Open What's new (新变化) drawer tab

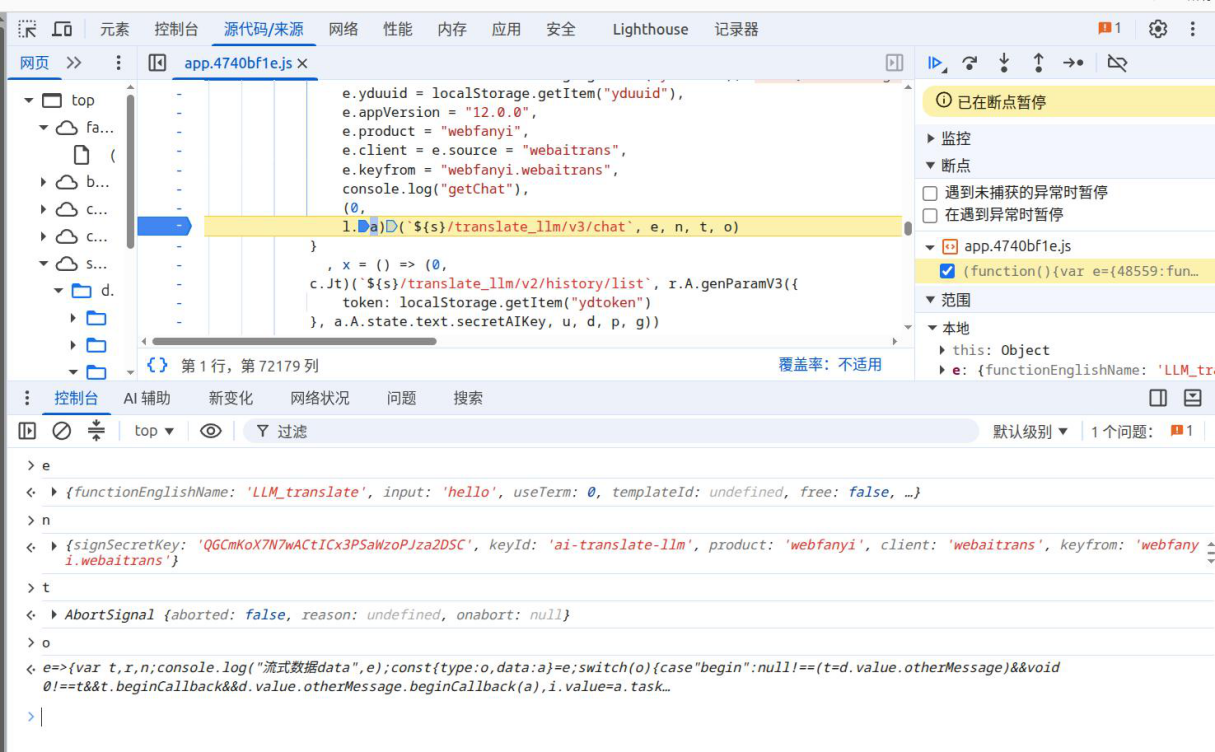[231, 398]
